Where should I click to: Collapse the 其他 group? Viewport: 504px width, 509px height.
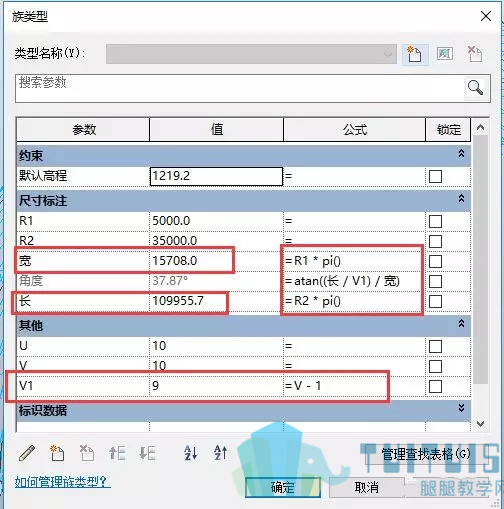coord(461,323)
